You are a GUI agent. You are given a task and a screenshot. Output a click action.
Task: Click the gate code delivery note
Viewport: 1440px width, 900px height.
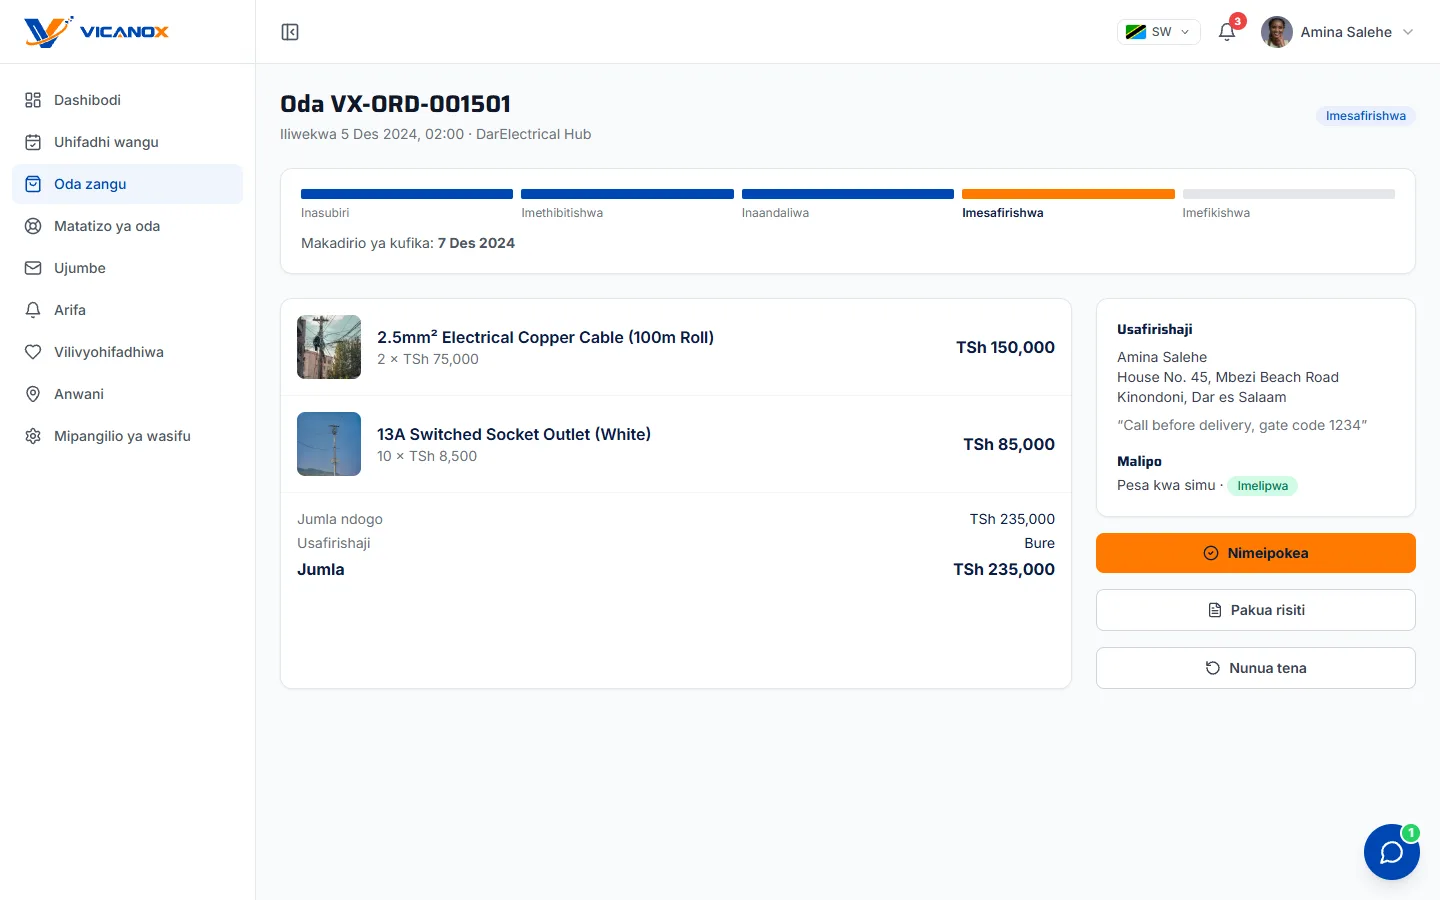point(1242,425)
